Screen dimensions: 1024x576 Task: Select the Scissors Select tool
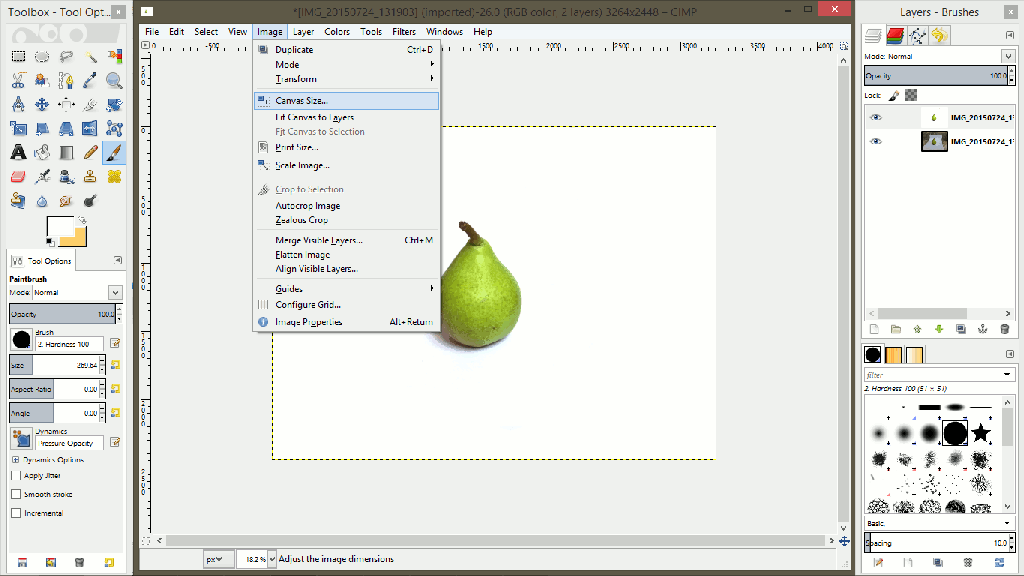tap(18, 81)
